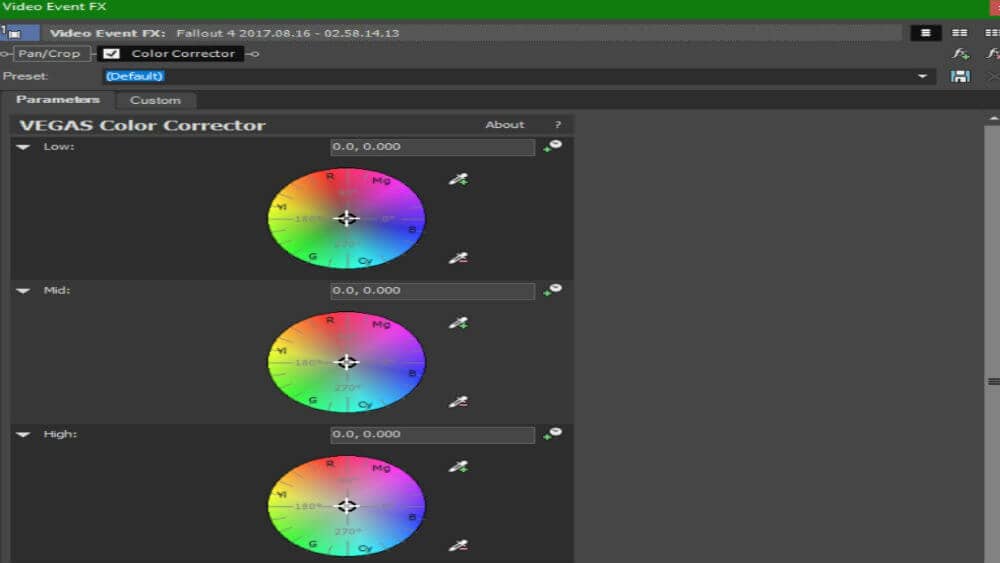This screenshot has height=563, width=1000.
Task: Click the center point of Mid color wheel
Action: [x=346, y=362]
